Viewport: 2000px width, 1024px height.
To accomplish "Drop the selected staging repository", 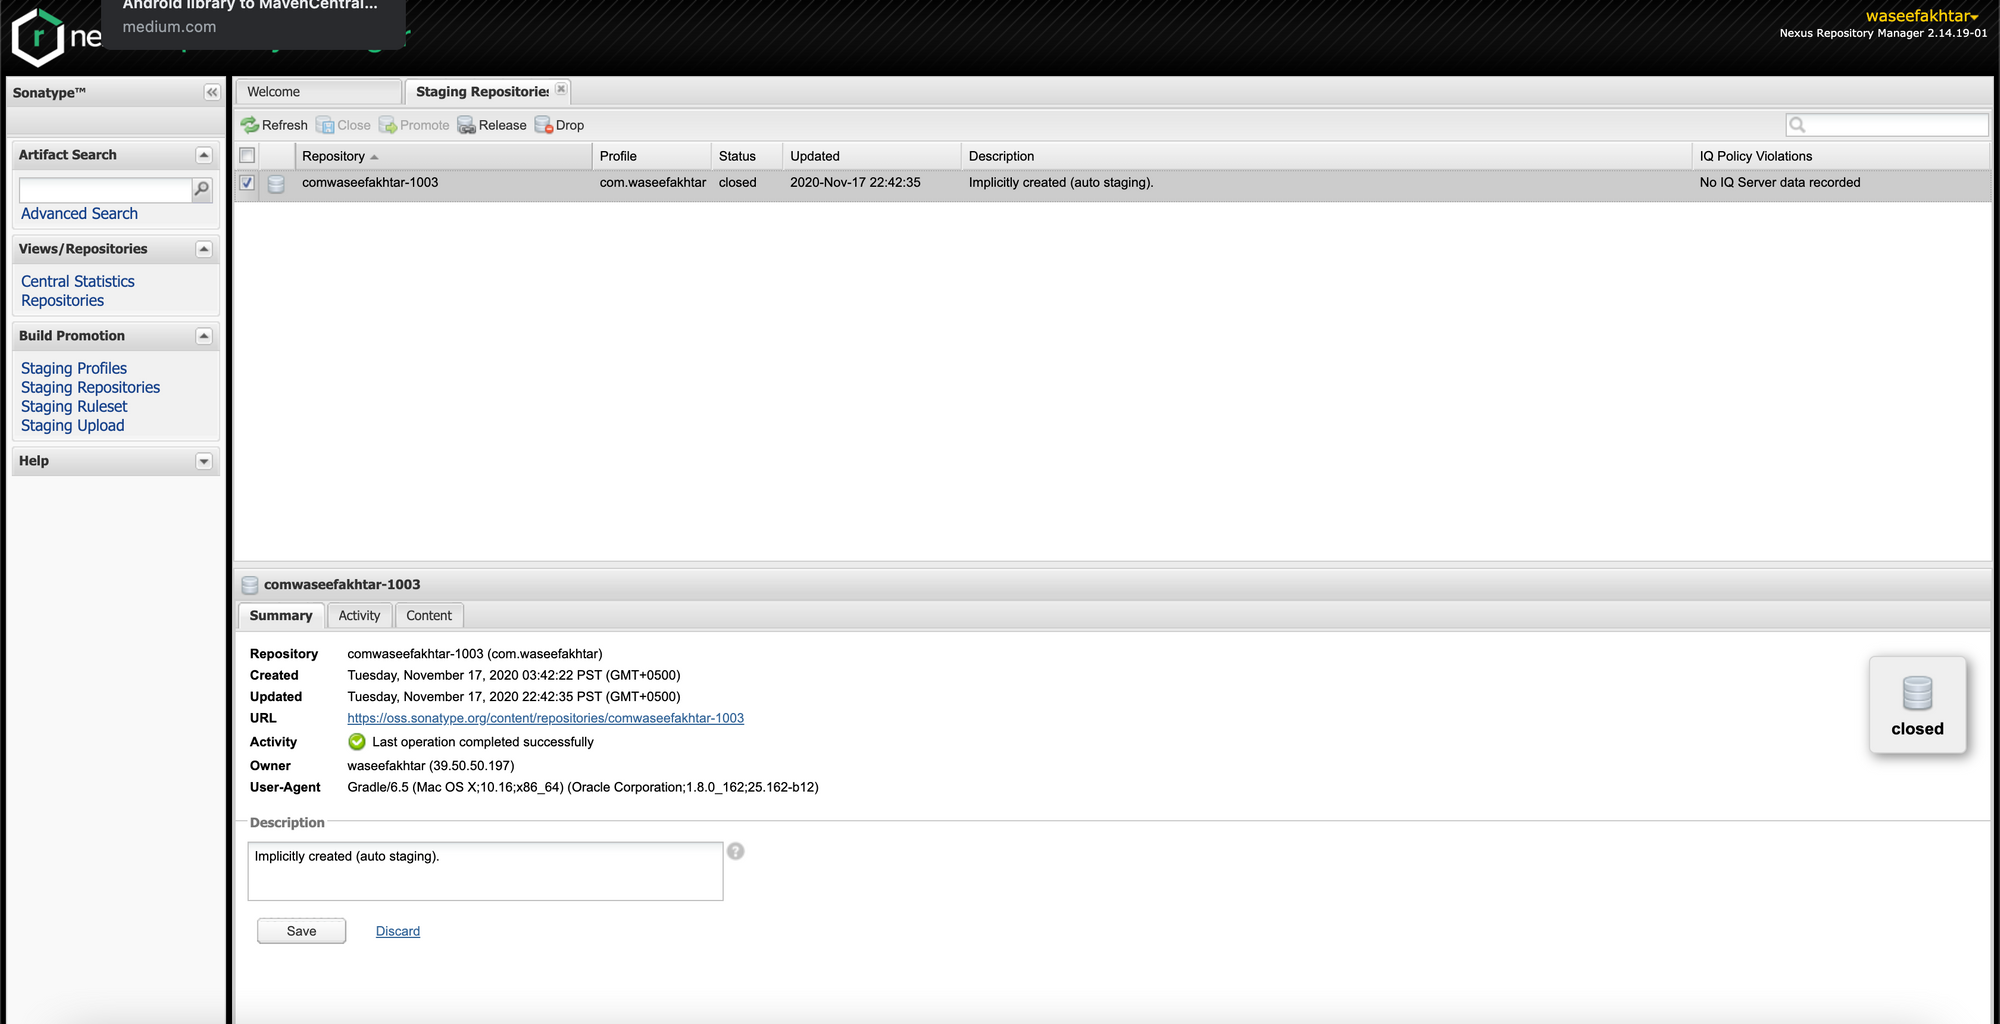I will (559, 125).
